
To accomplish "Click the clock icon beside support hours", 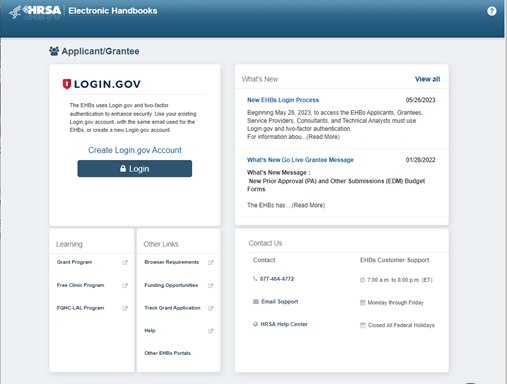I will point(362,280).
